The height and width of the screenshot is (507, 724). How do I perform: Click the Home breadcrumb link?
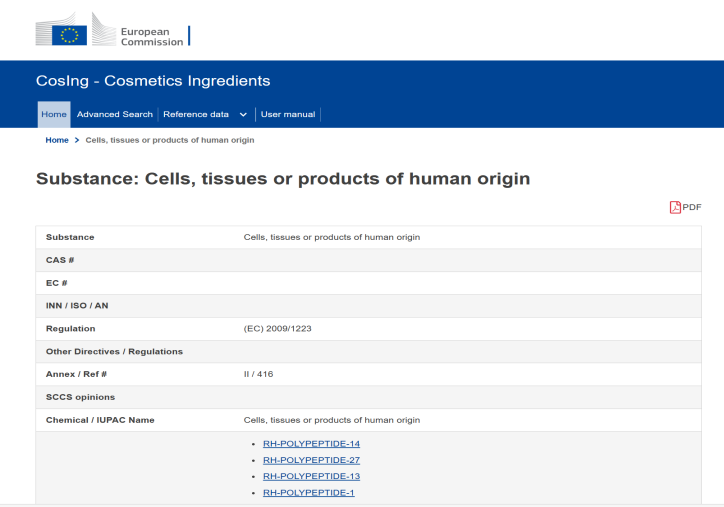pyautogui.click(x=57, y=140)
